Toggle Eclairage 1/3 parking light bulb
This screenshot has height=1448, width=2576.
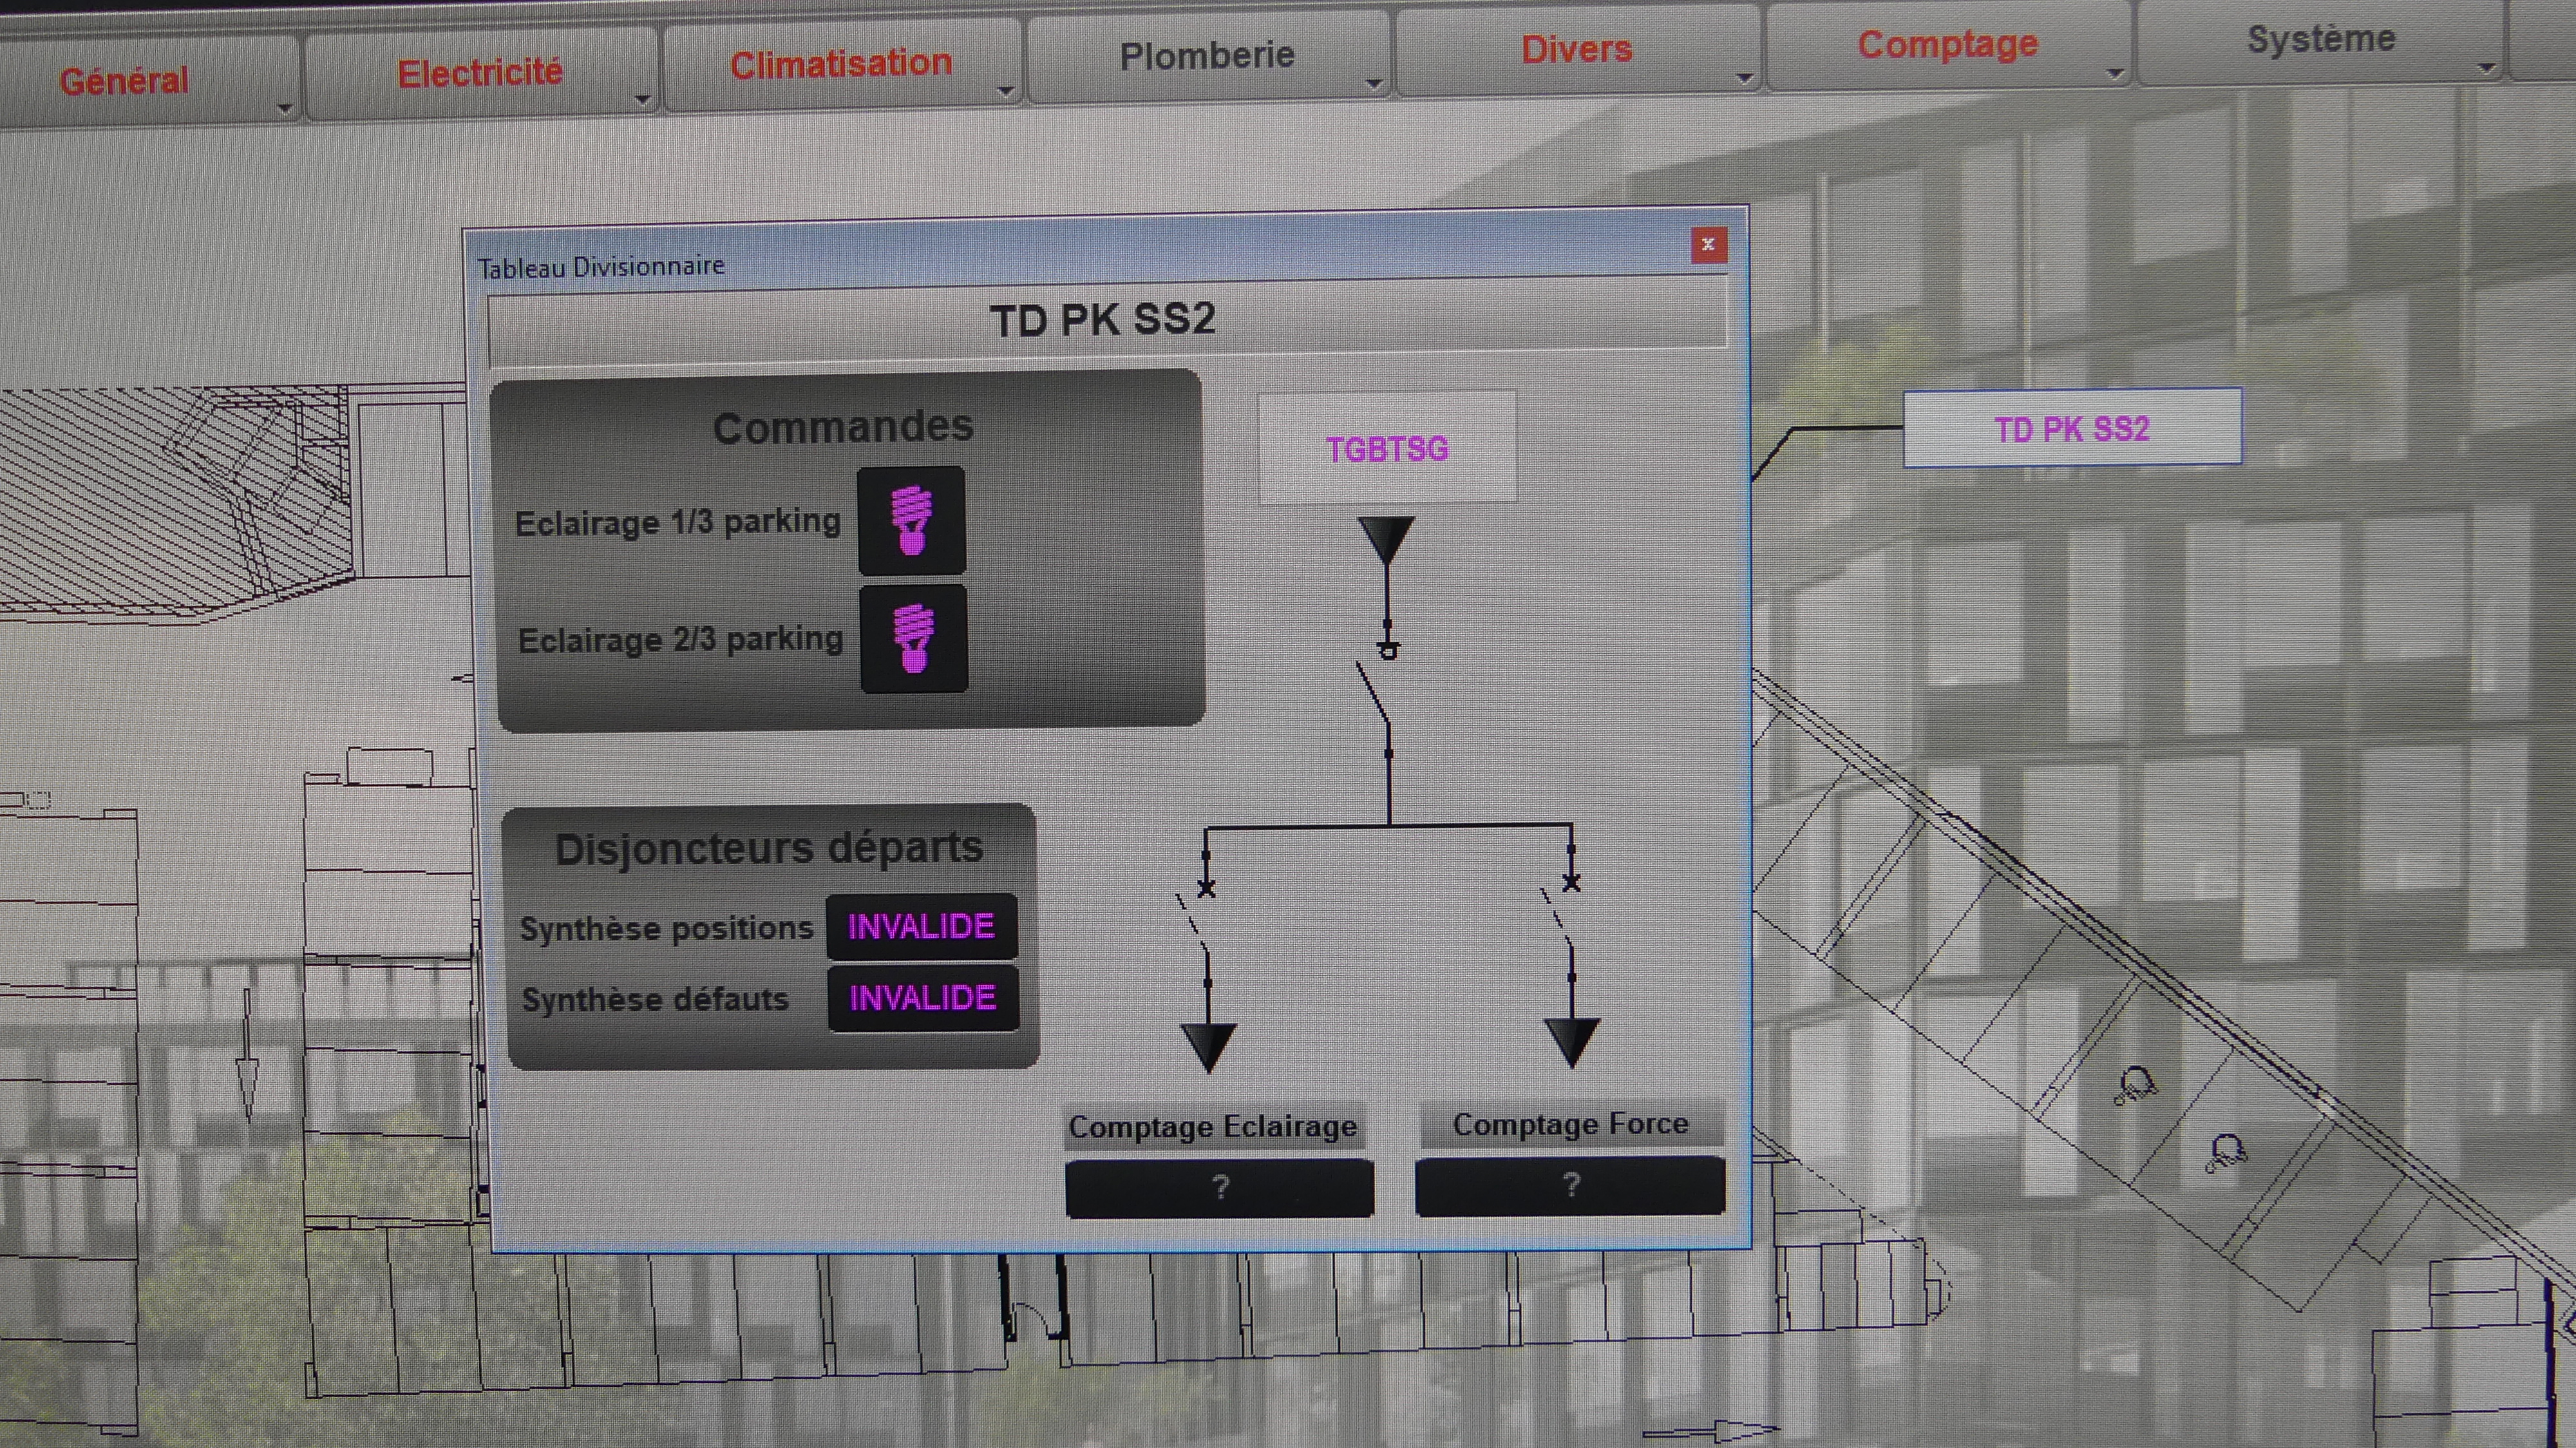click(x=911, y=520)
